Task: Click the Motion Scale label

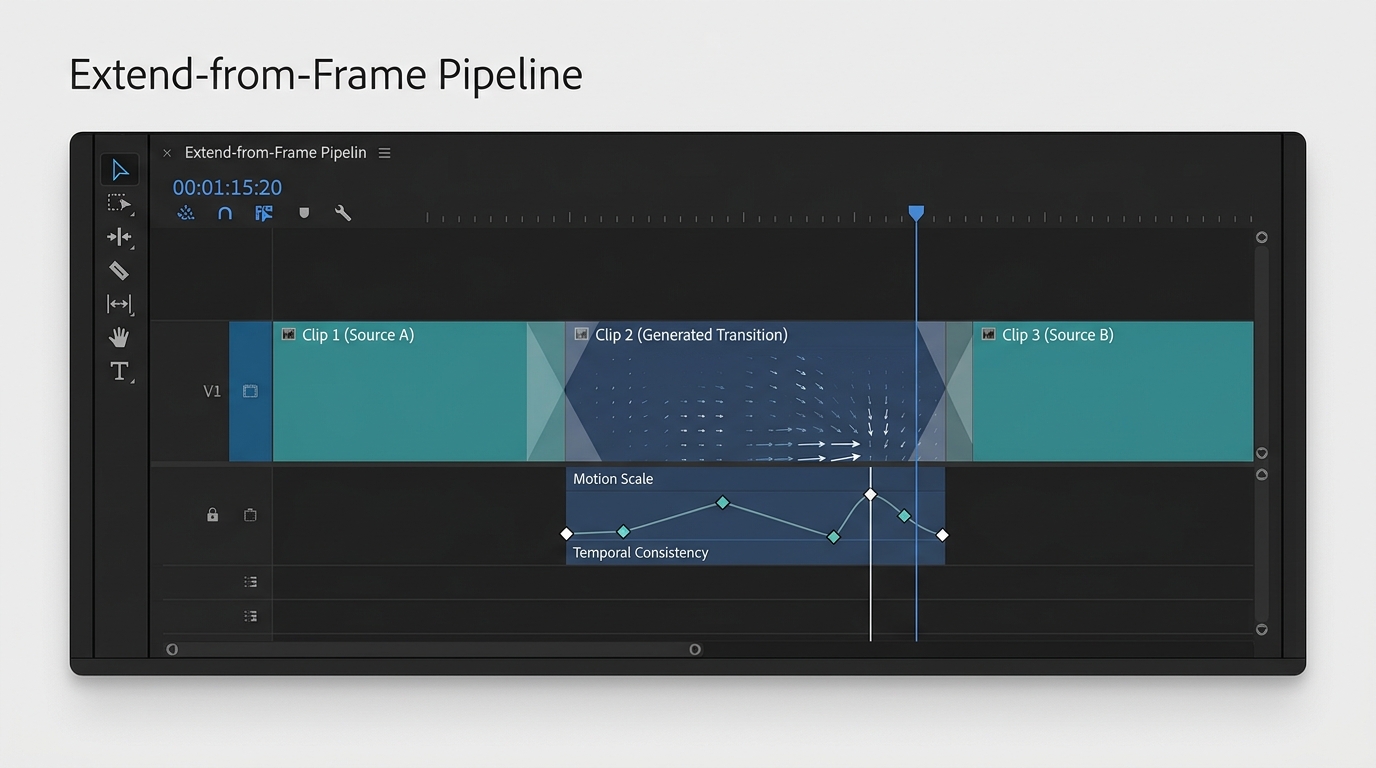Action: point(613,479)
